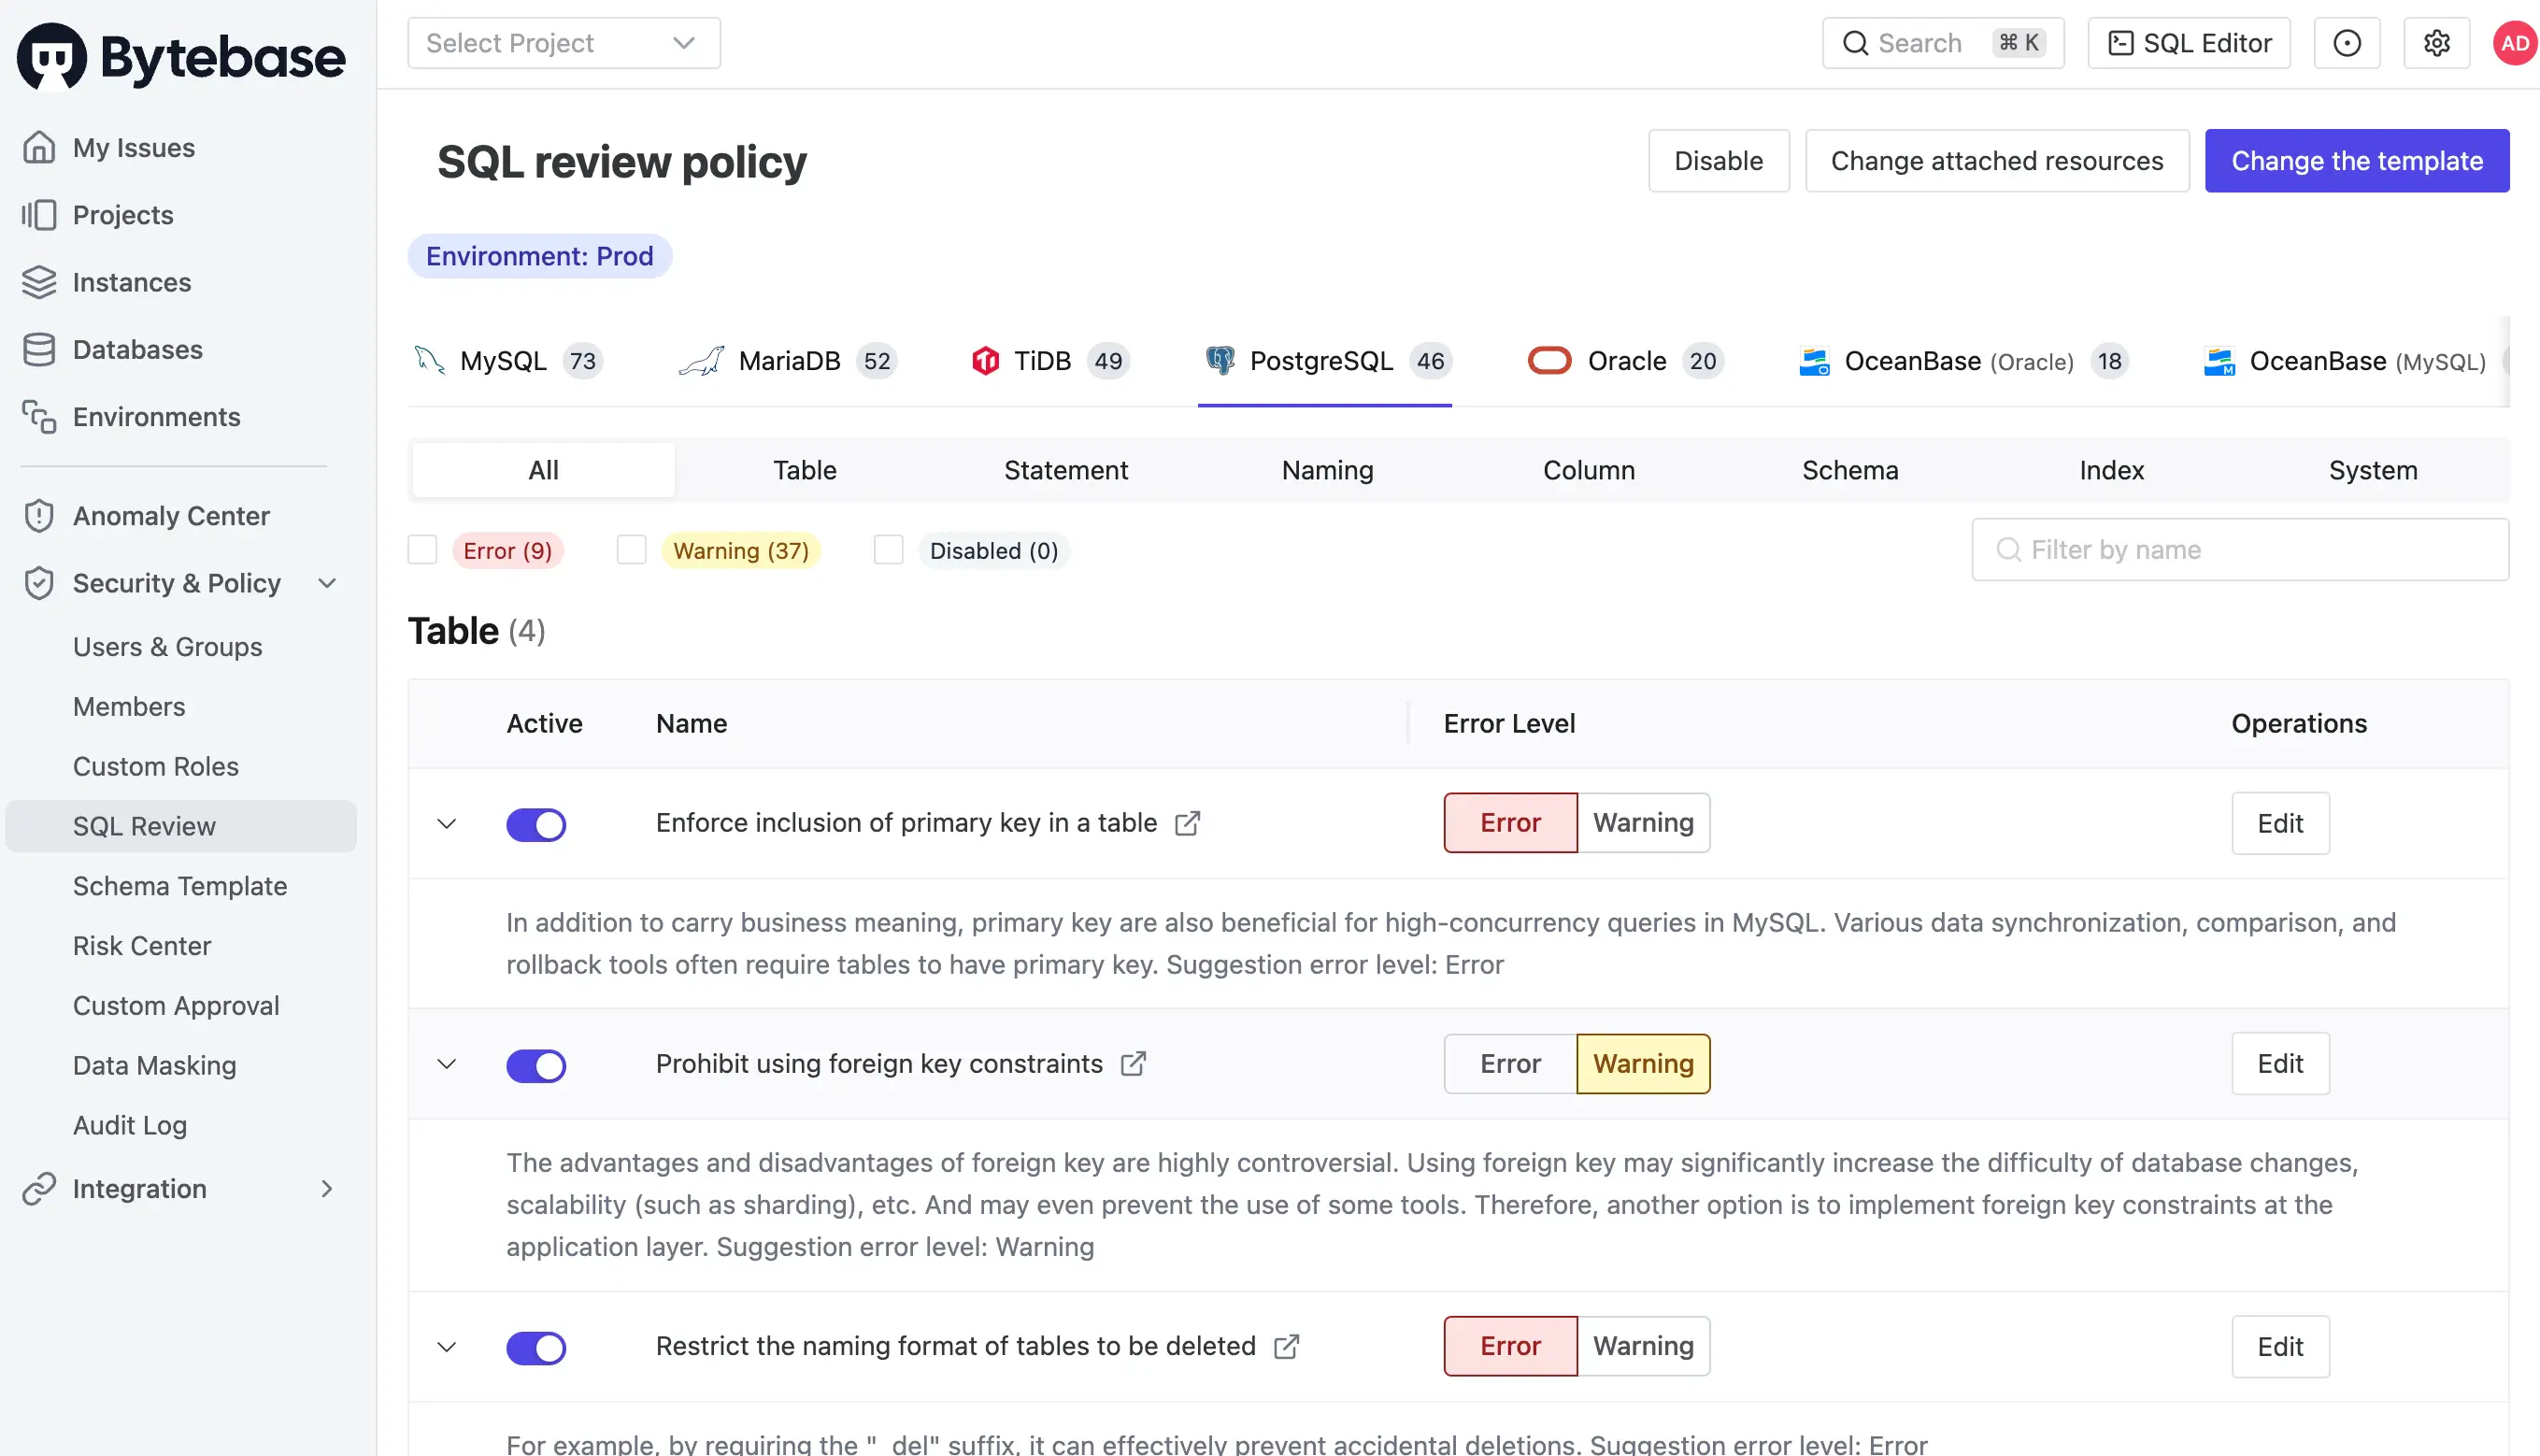Click the Change the template button
Screen dimensions: 2540x1456
tap(2357, 160)
